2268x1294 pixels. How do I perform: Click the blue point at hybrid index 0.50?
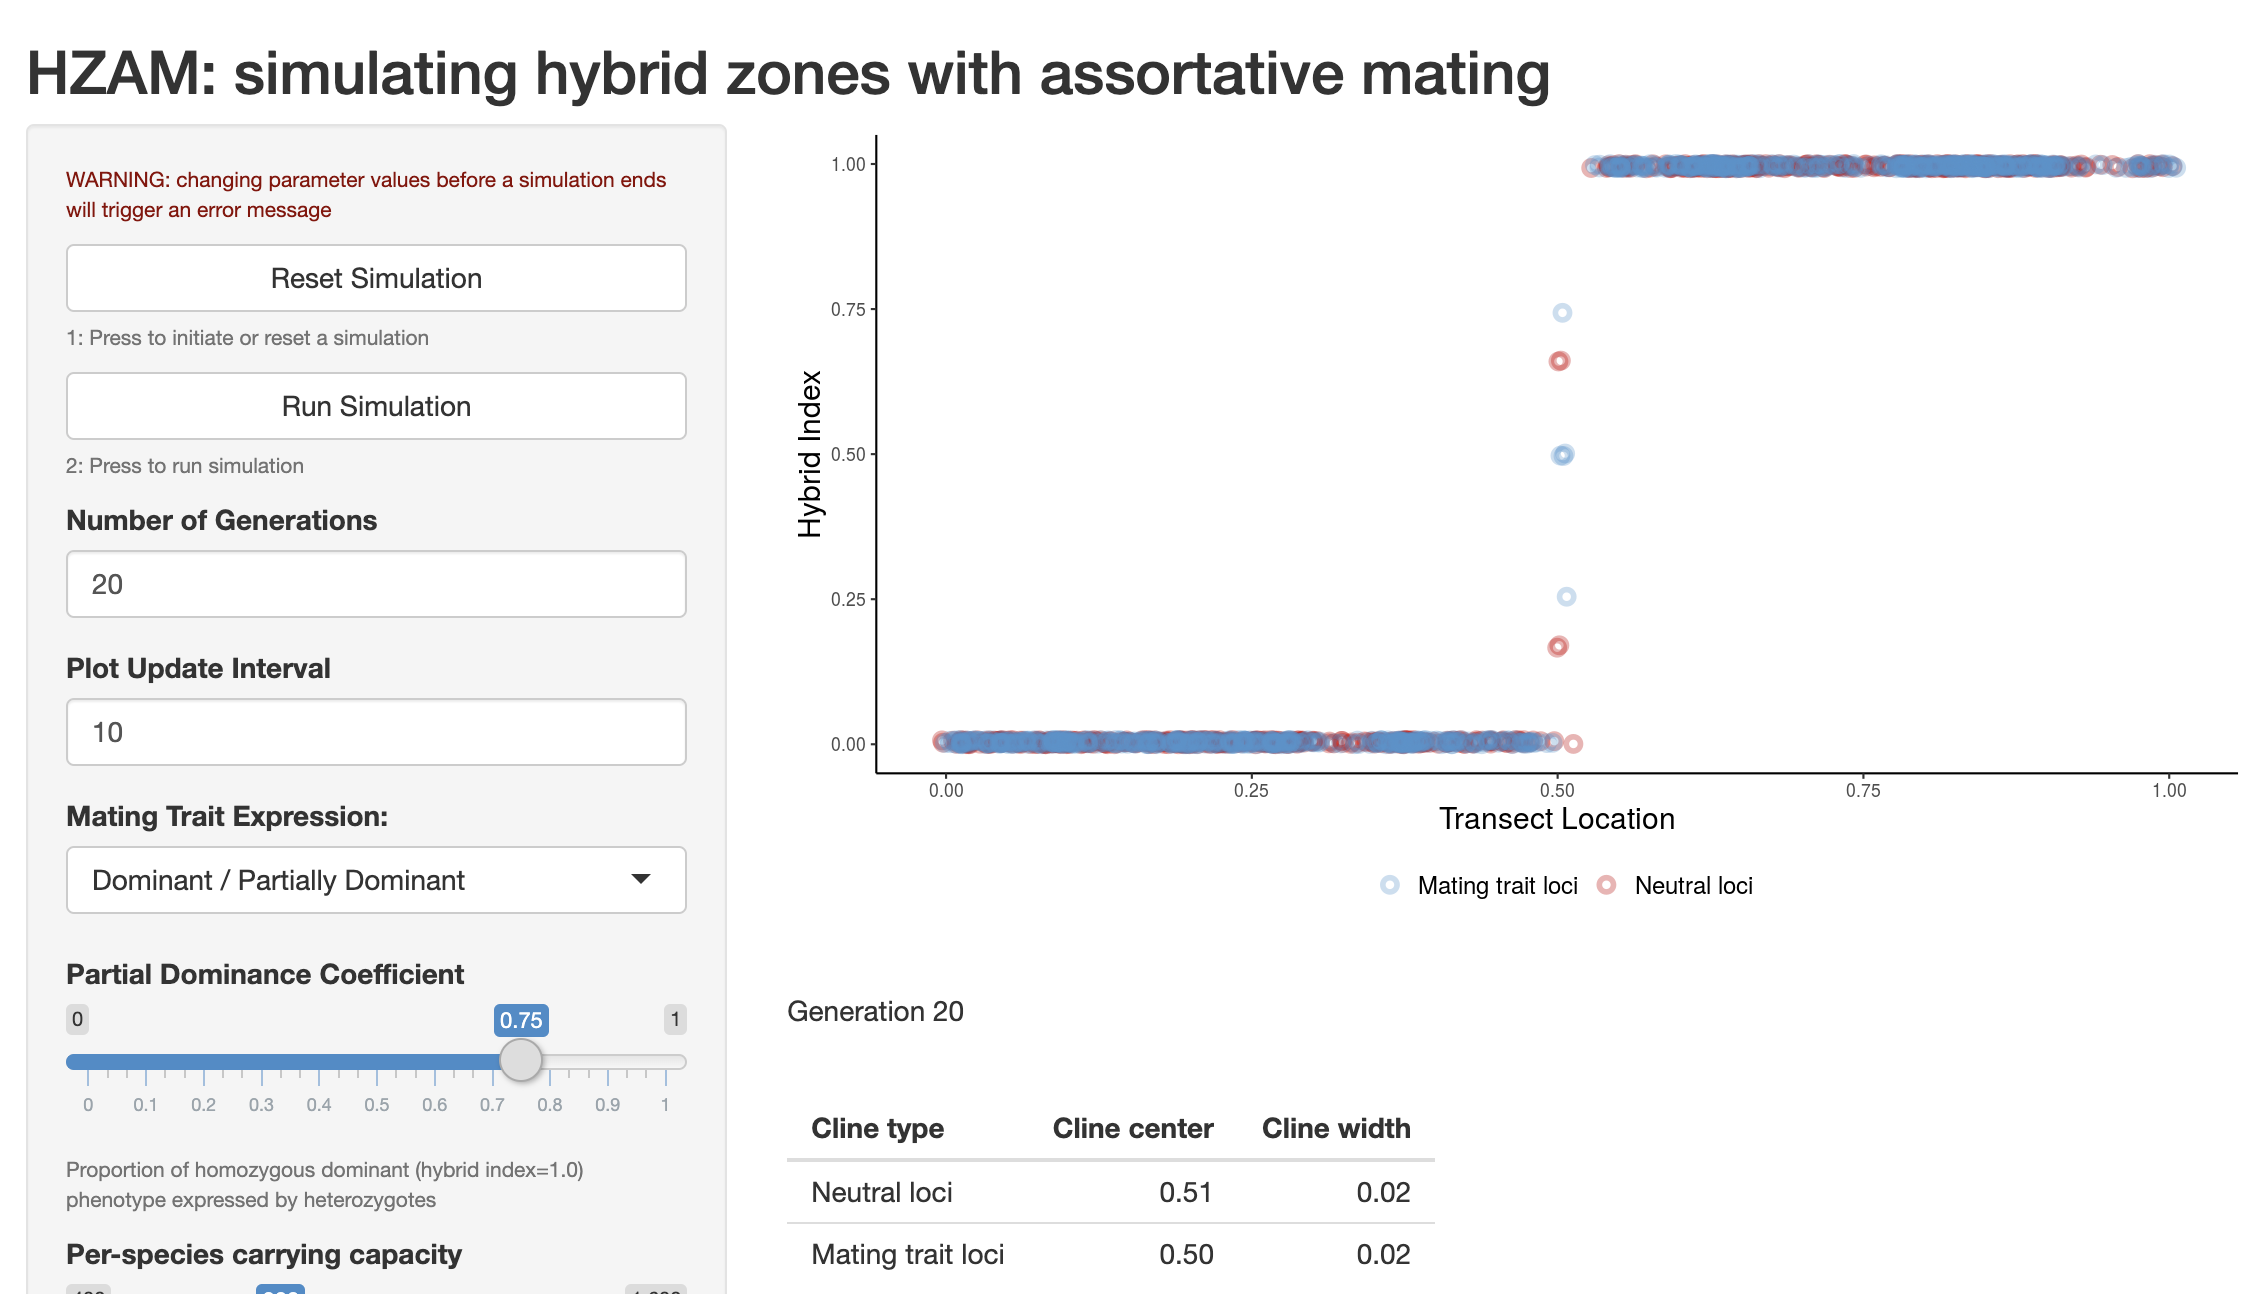pyautogui.click(x=1562, y=455)
